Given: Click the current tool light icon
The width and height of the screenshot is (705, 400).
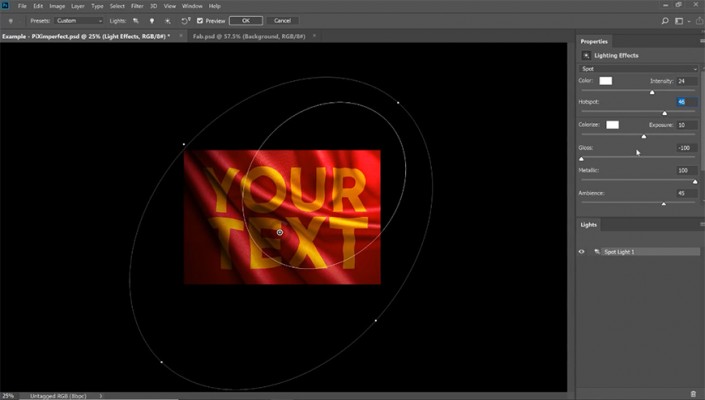Looking at the screenshot, I should click(11, 21).
